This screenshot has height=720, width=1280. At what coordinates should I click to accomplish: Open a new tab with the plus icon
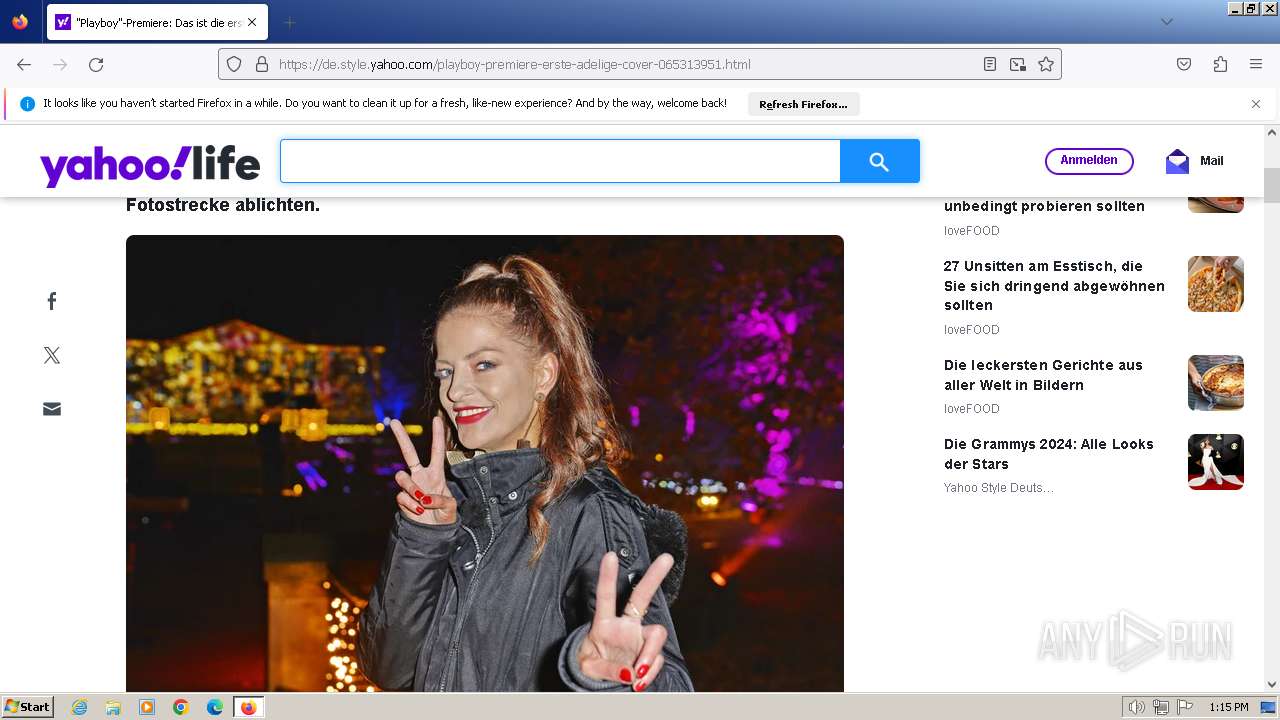(x=289, y=22)
